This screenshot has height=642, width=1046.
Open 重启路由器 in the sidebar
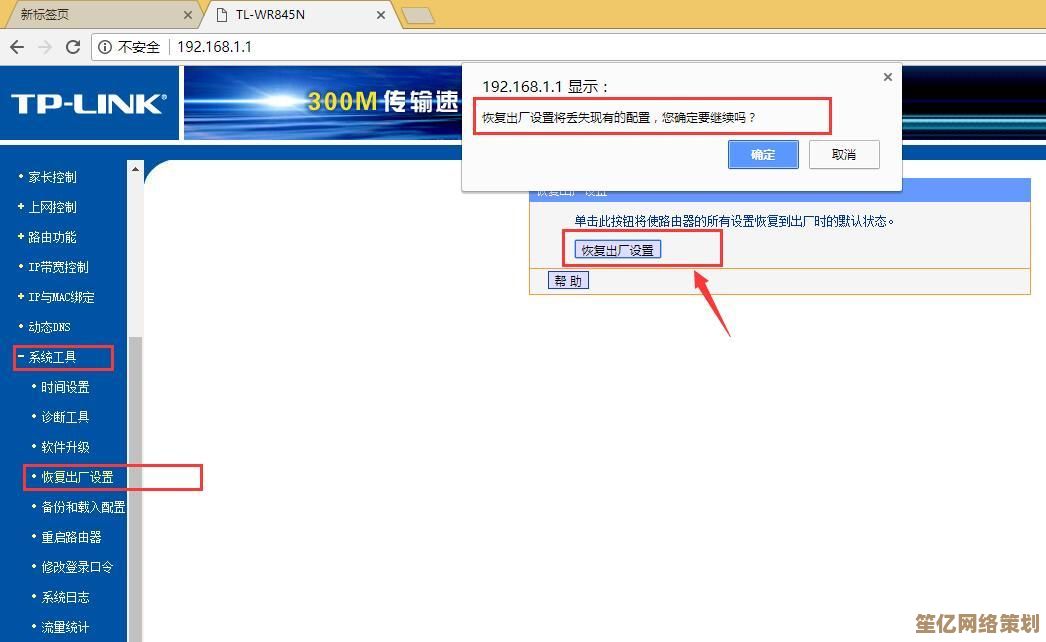(71, 537)
